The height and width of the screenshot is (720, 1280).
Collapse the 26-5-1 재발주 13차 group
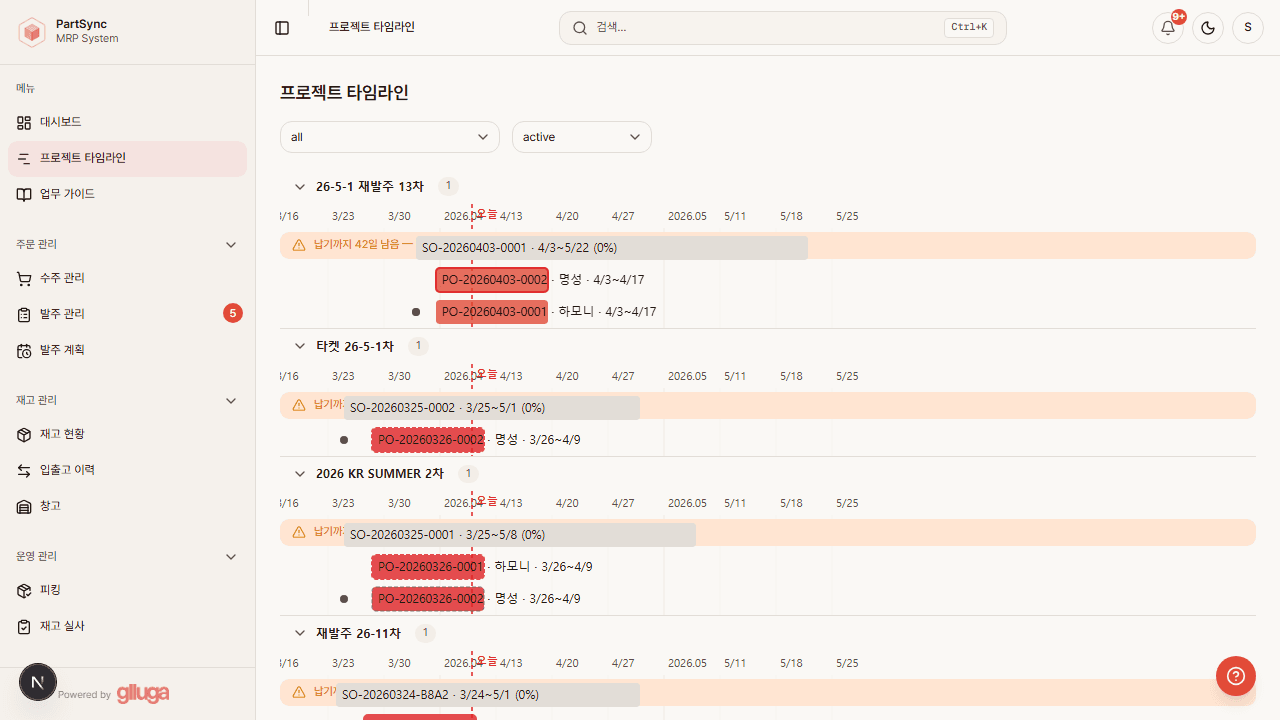pyautogui.click(x=299, y=186)
